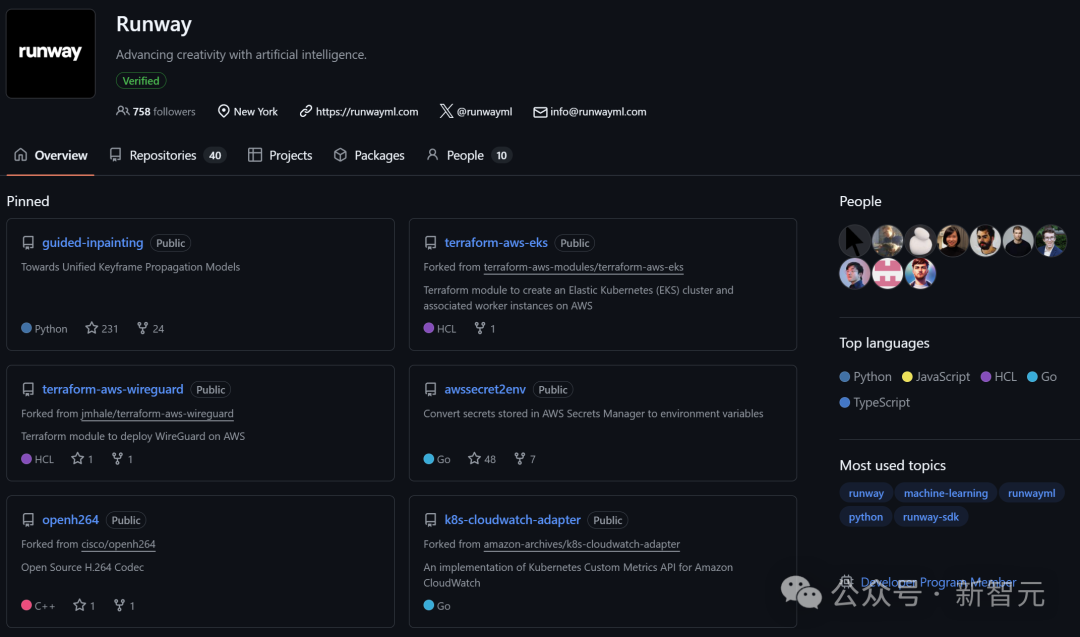Click the cursor-arrow member avatar
The height and width of the screenshot is (637, 1080).
pyautogui.click(x=855, y=241)
